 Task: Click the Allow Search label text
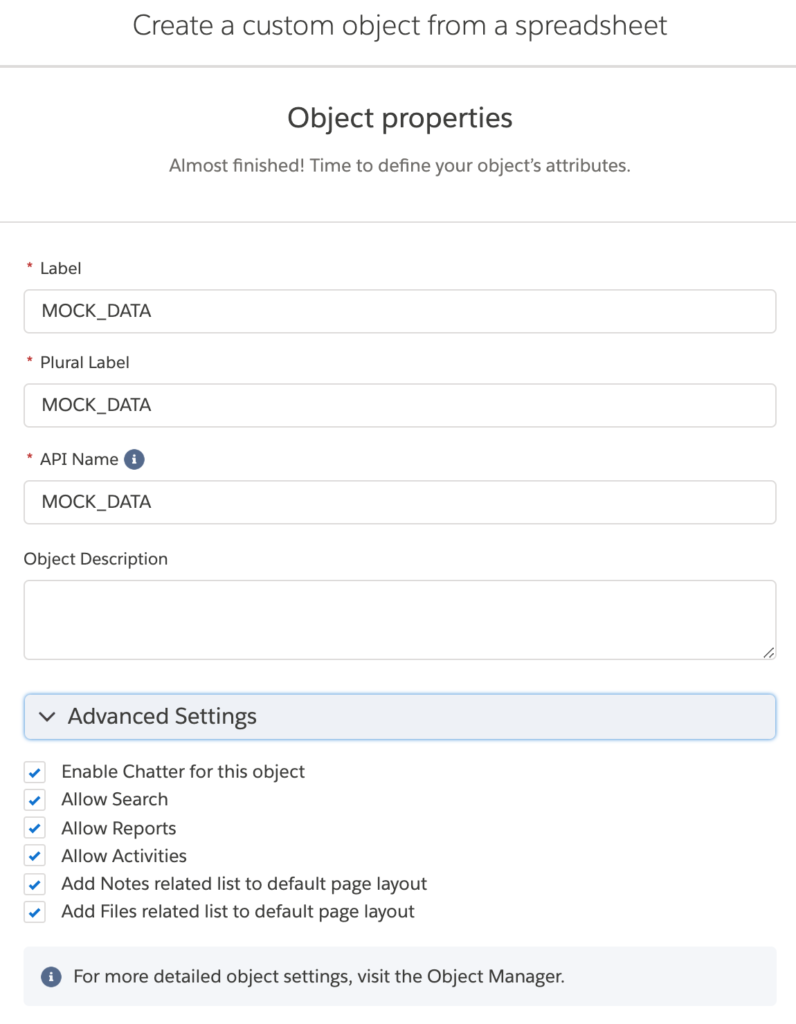click(114, 799)
